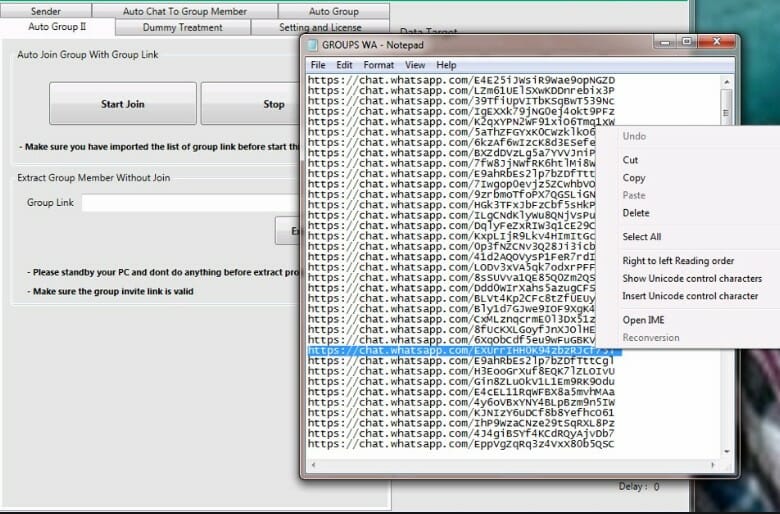
Task: Switch to the Auto Group tab
Action: point(333,11)
